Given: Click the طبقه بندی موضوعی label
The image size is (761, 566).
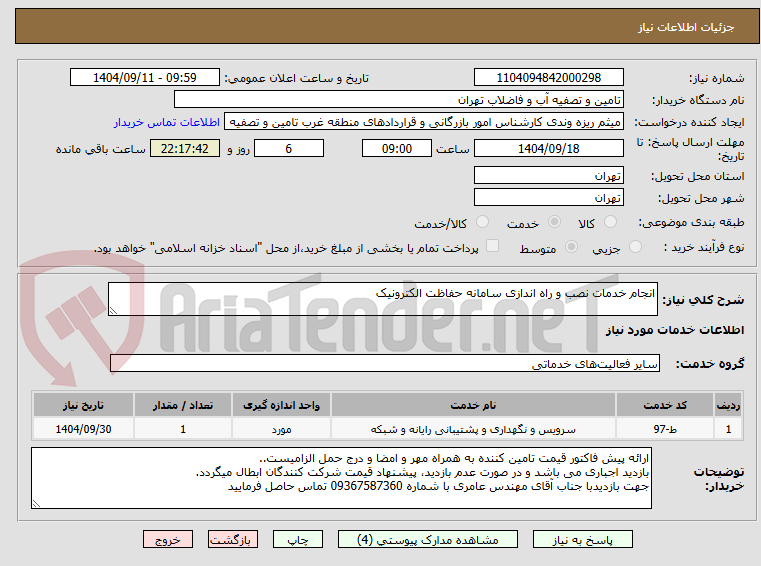Looking at the screenshot, I should (x=691, y=222).
